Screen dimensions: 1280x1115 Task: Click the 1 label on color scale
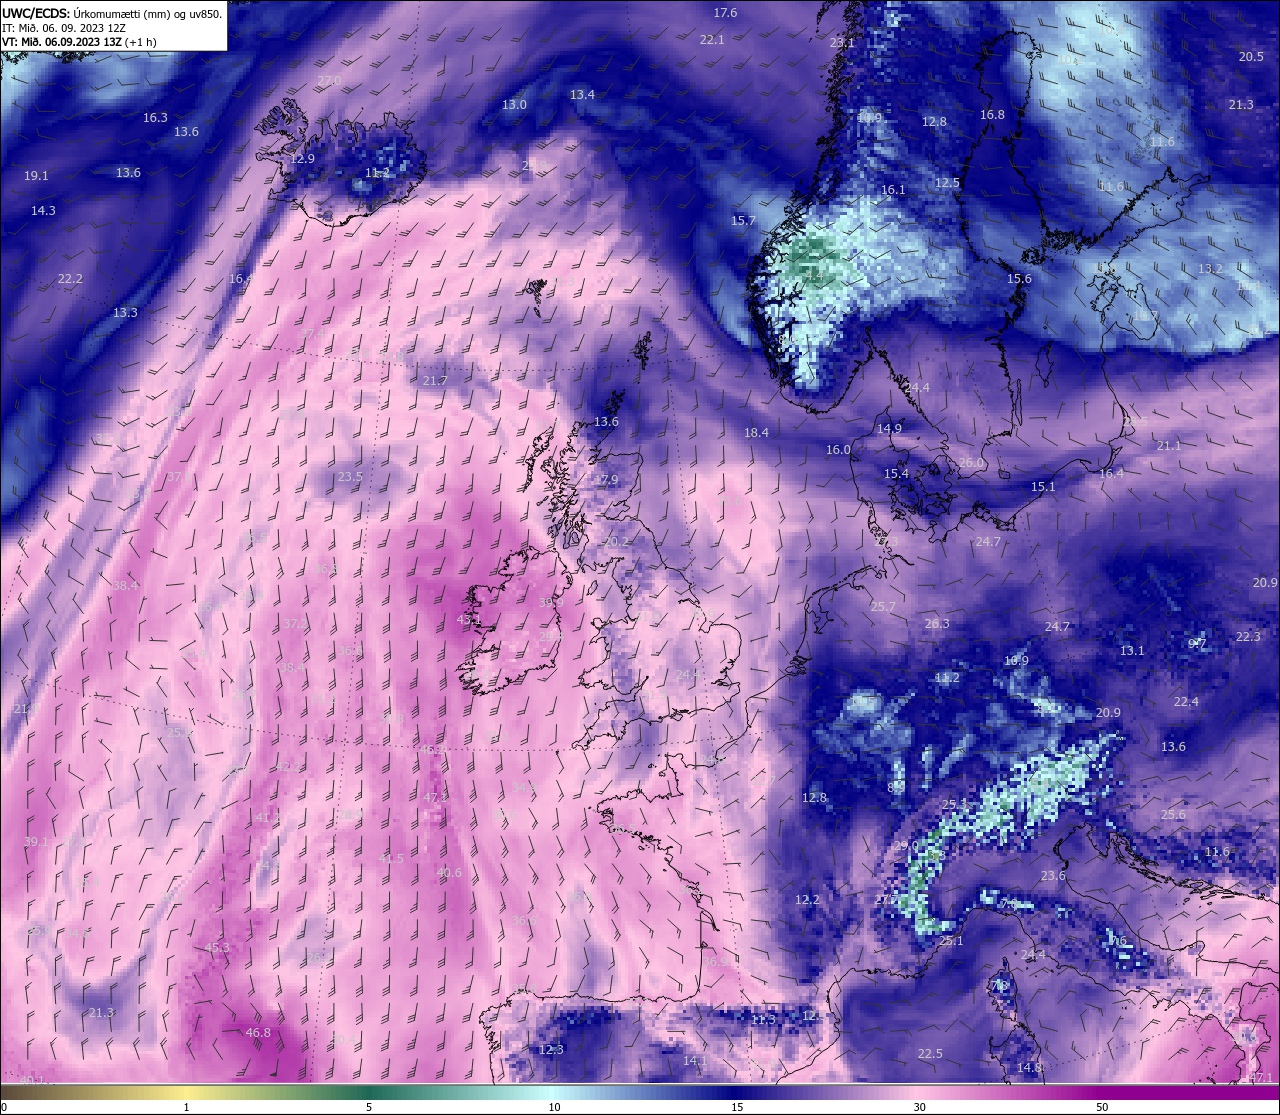pos(186,1107)
